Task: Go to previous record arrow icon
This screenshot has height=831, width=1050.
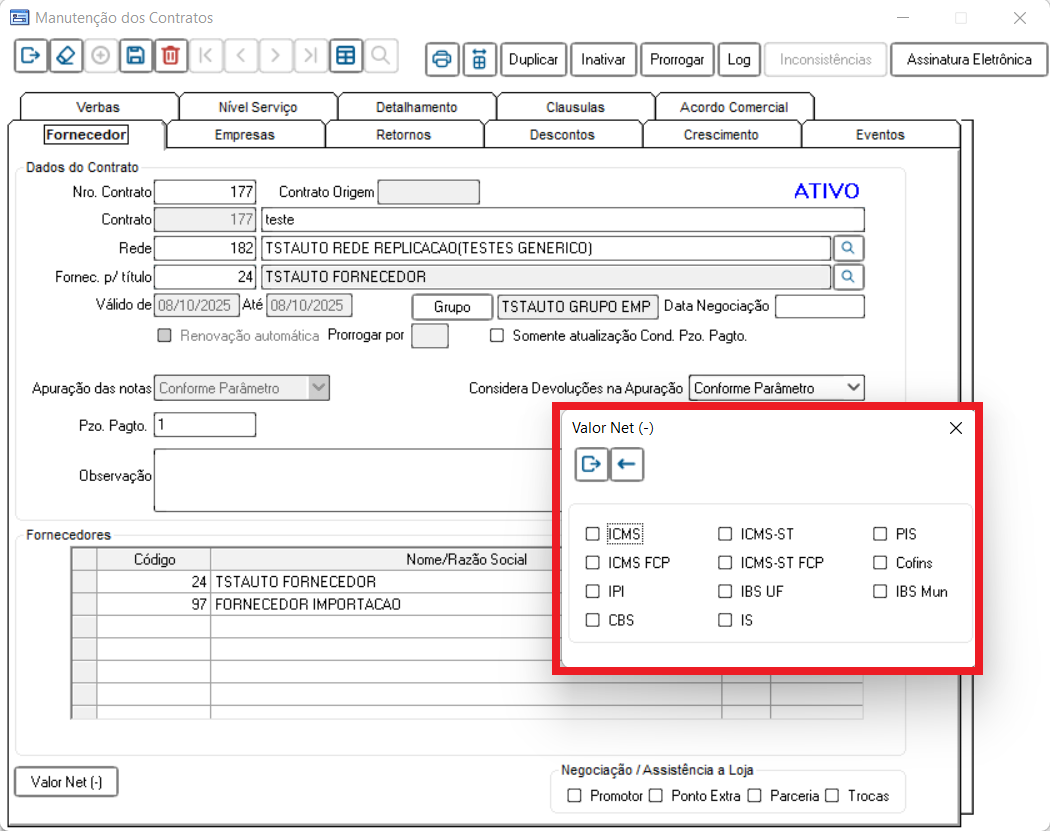Action: 240,56
